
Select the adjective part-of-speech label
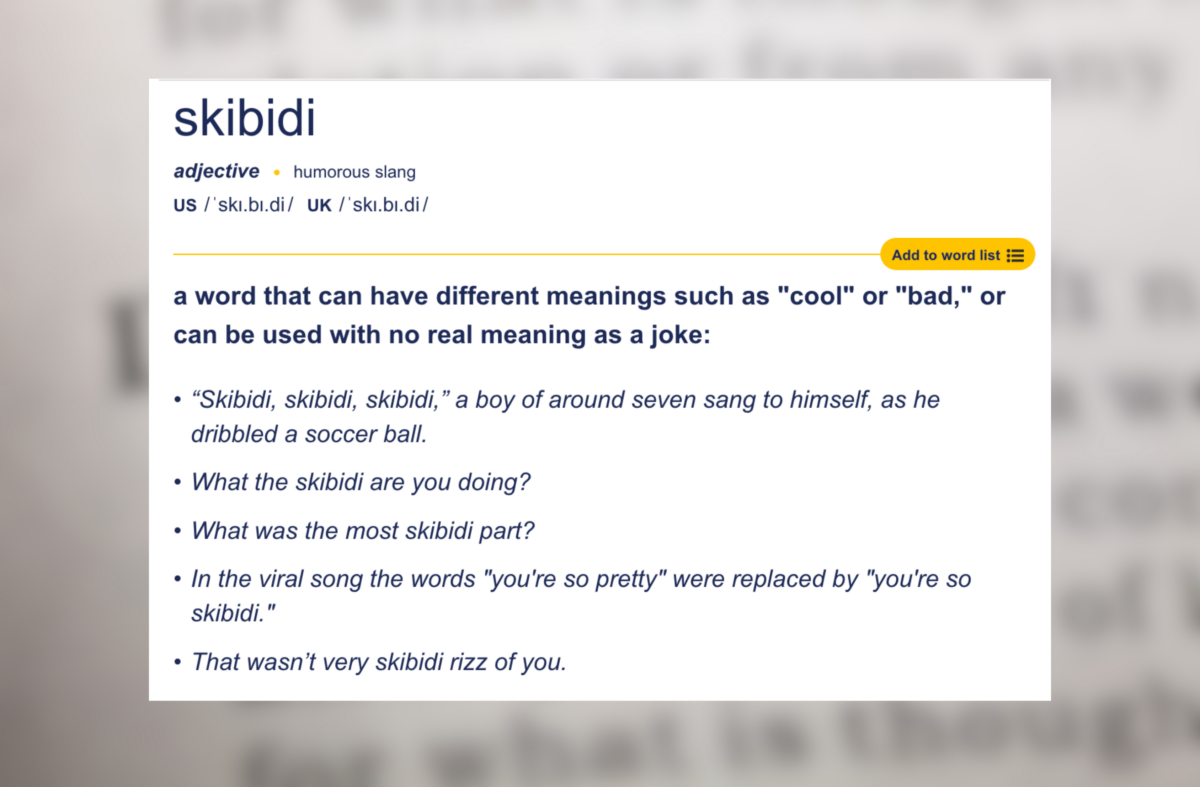216,171
